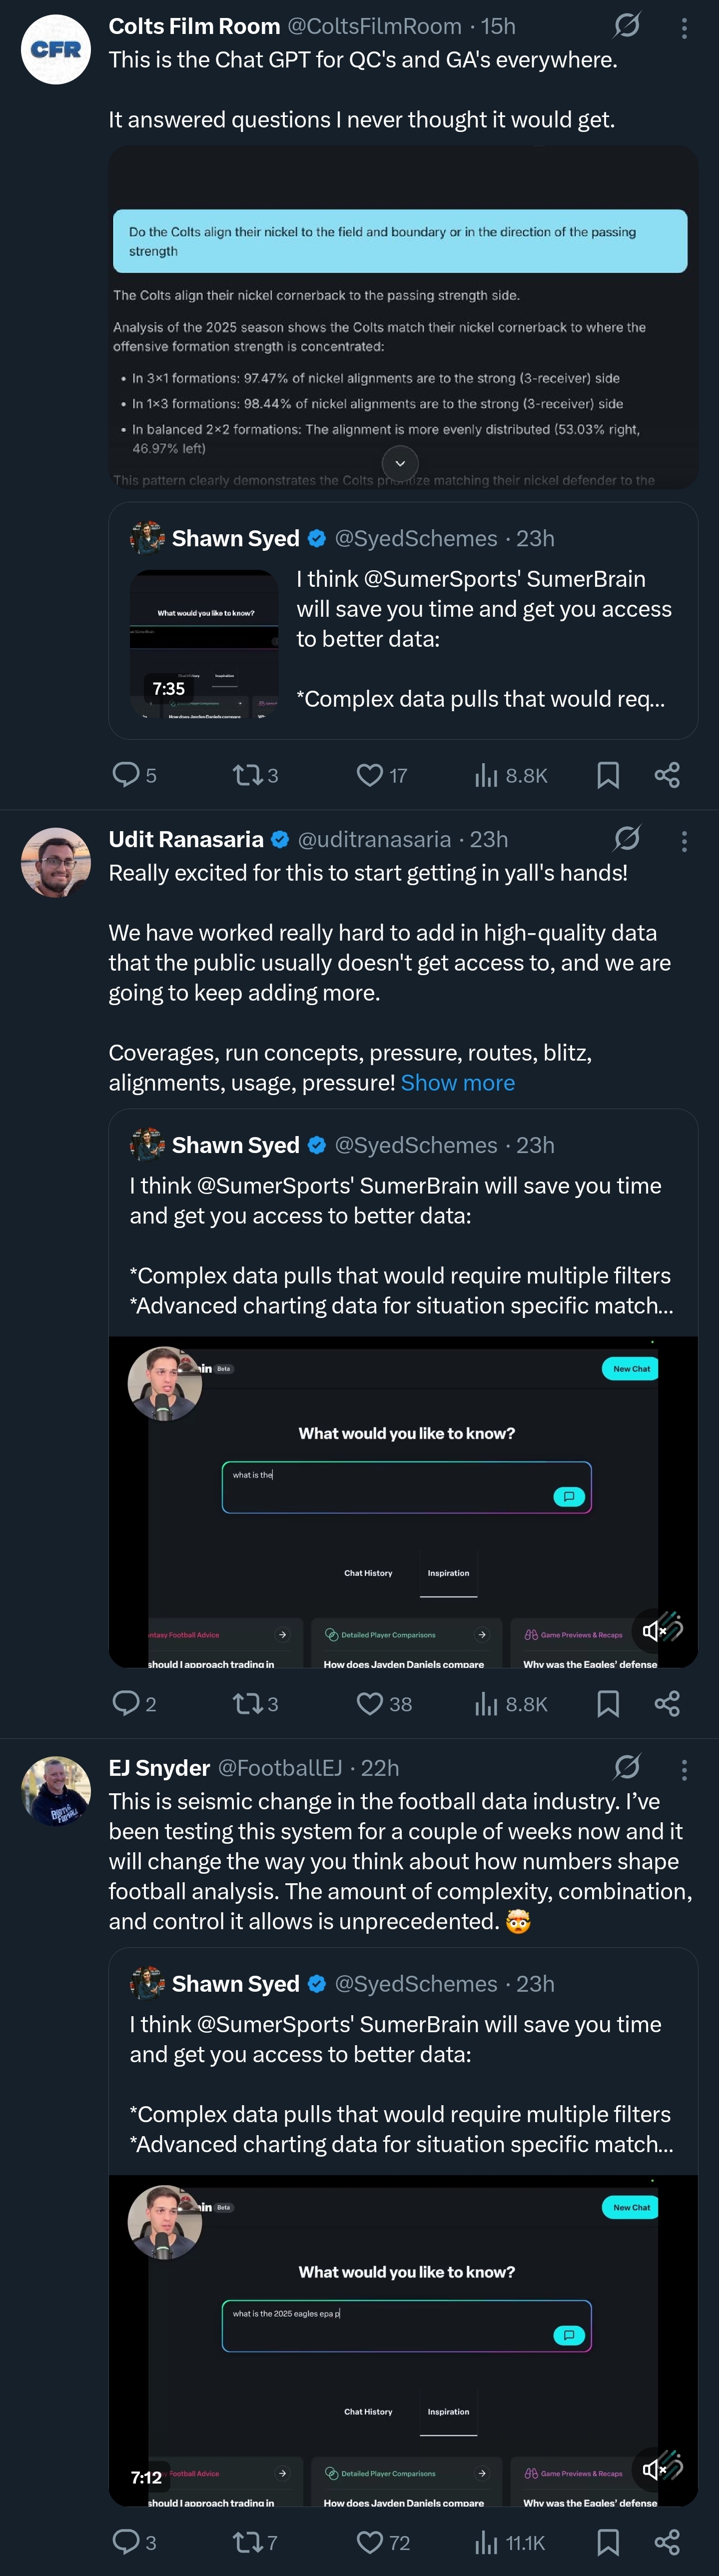719x2576 pixels.
Task: Open @ColtsFilmRoom profile handle
Action: [x=375, y=26]
